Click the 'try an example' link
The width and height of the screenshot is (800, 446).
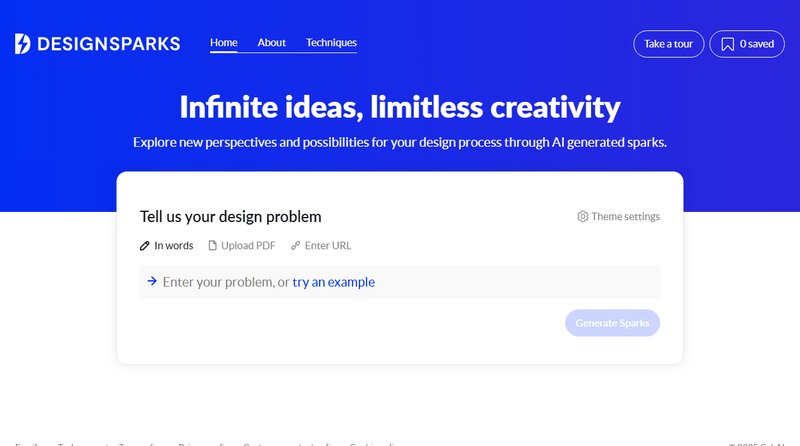coord(334,282)
